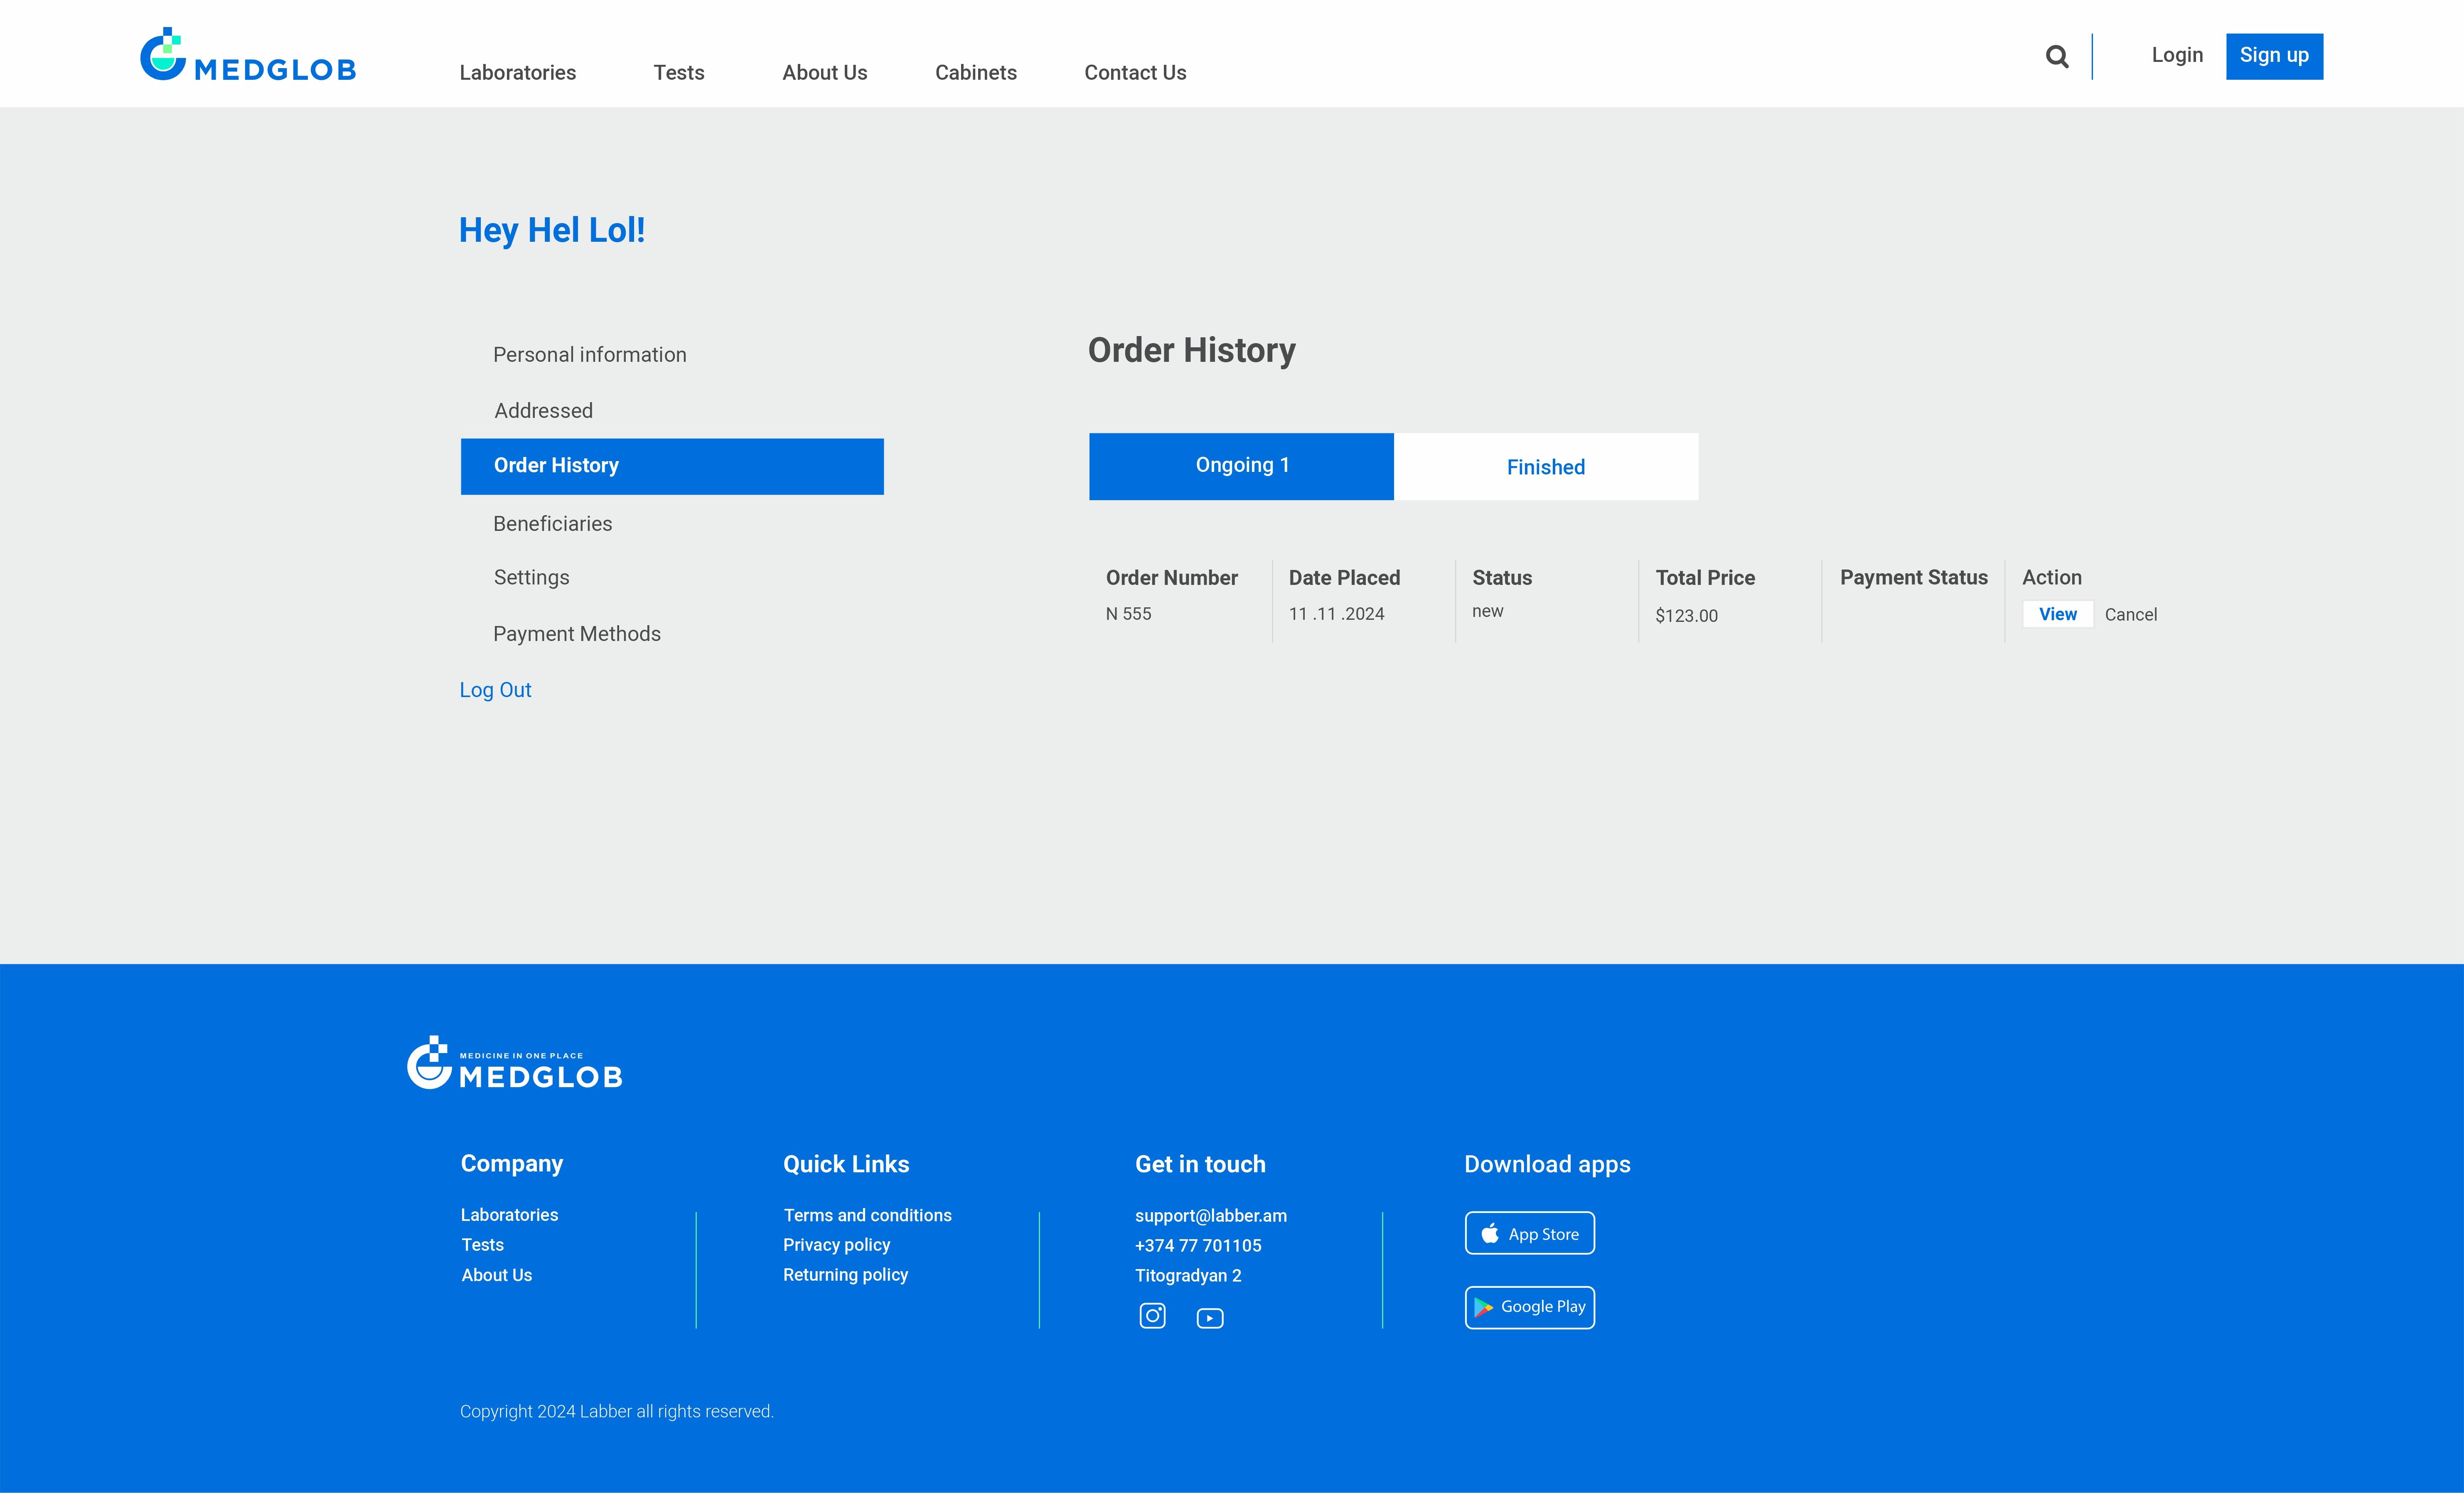Image resolution: width=2464 pixels, height=1493 pixels.
Task: Click the support@labber.am email link
Action: 1210,1215
